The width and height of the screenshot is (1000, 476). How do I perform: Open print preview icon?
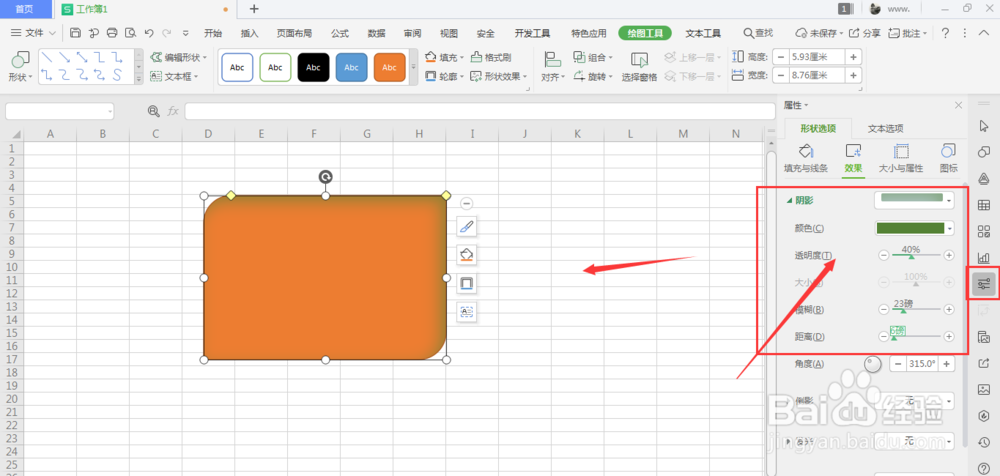(x=131, y=33)
